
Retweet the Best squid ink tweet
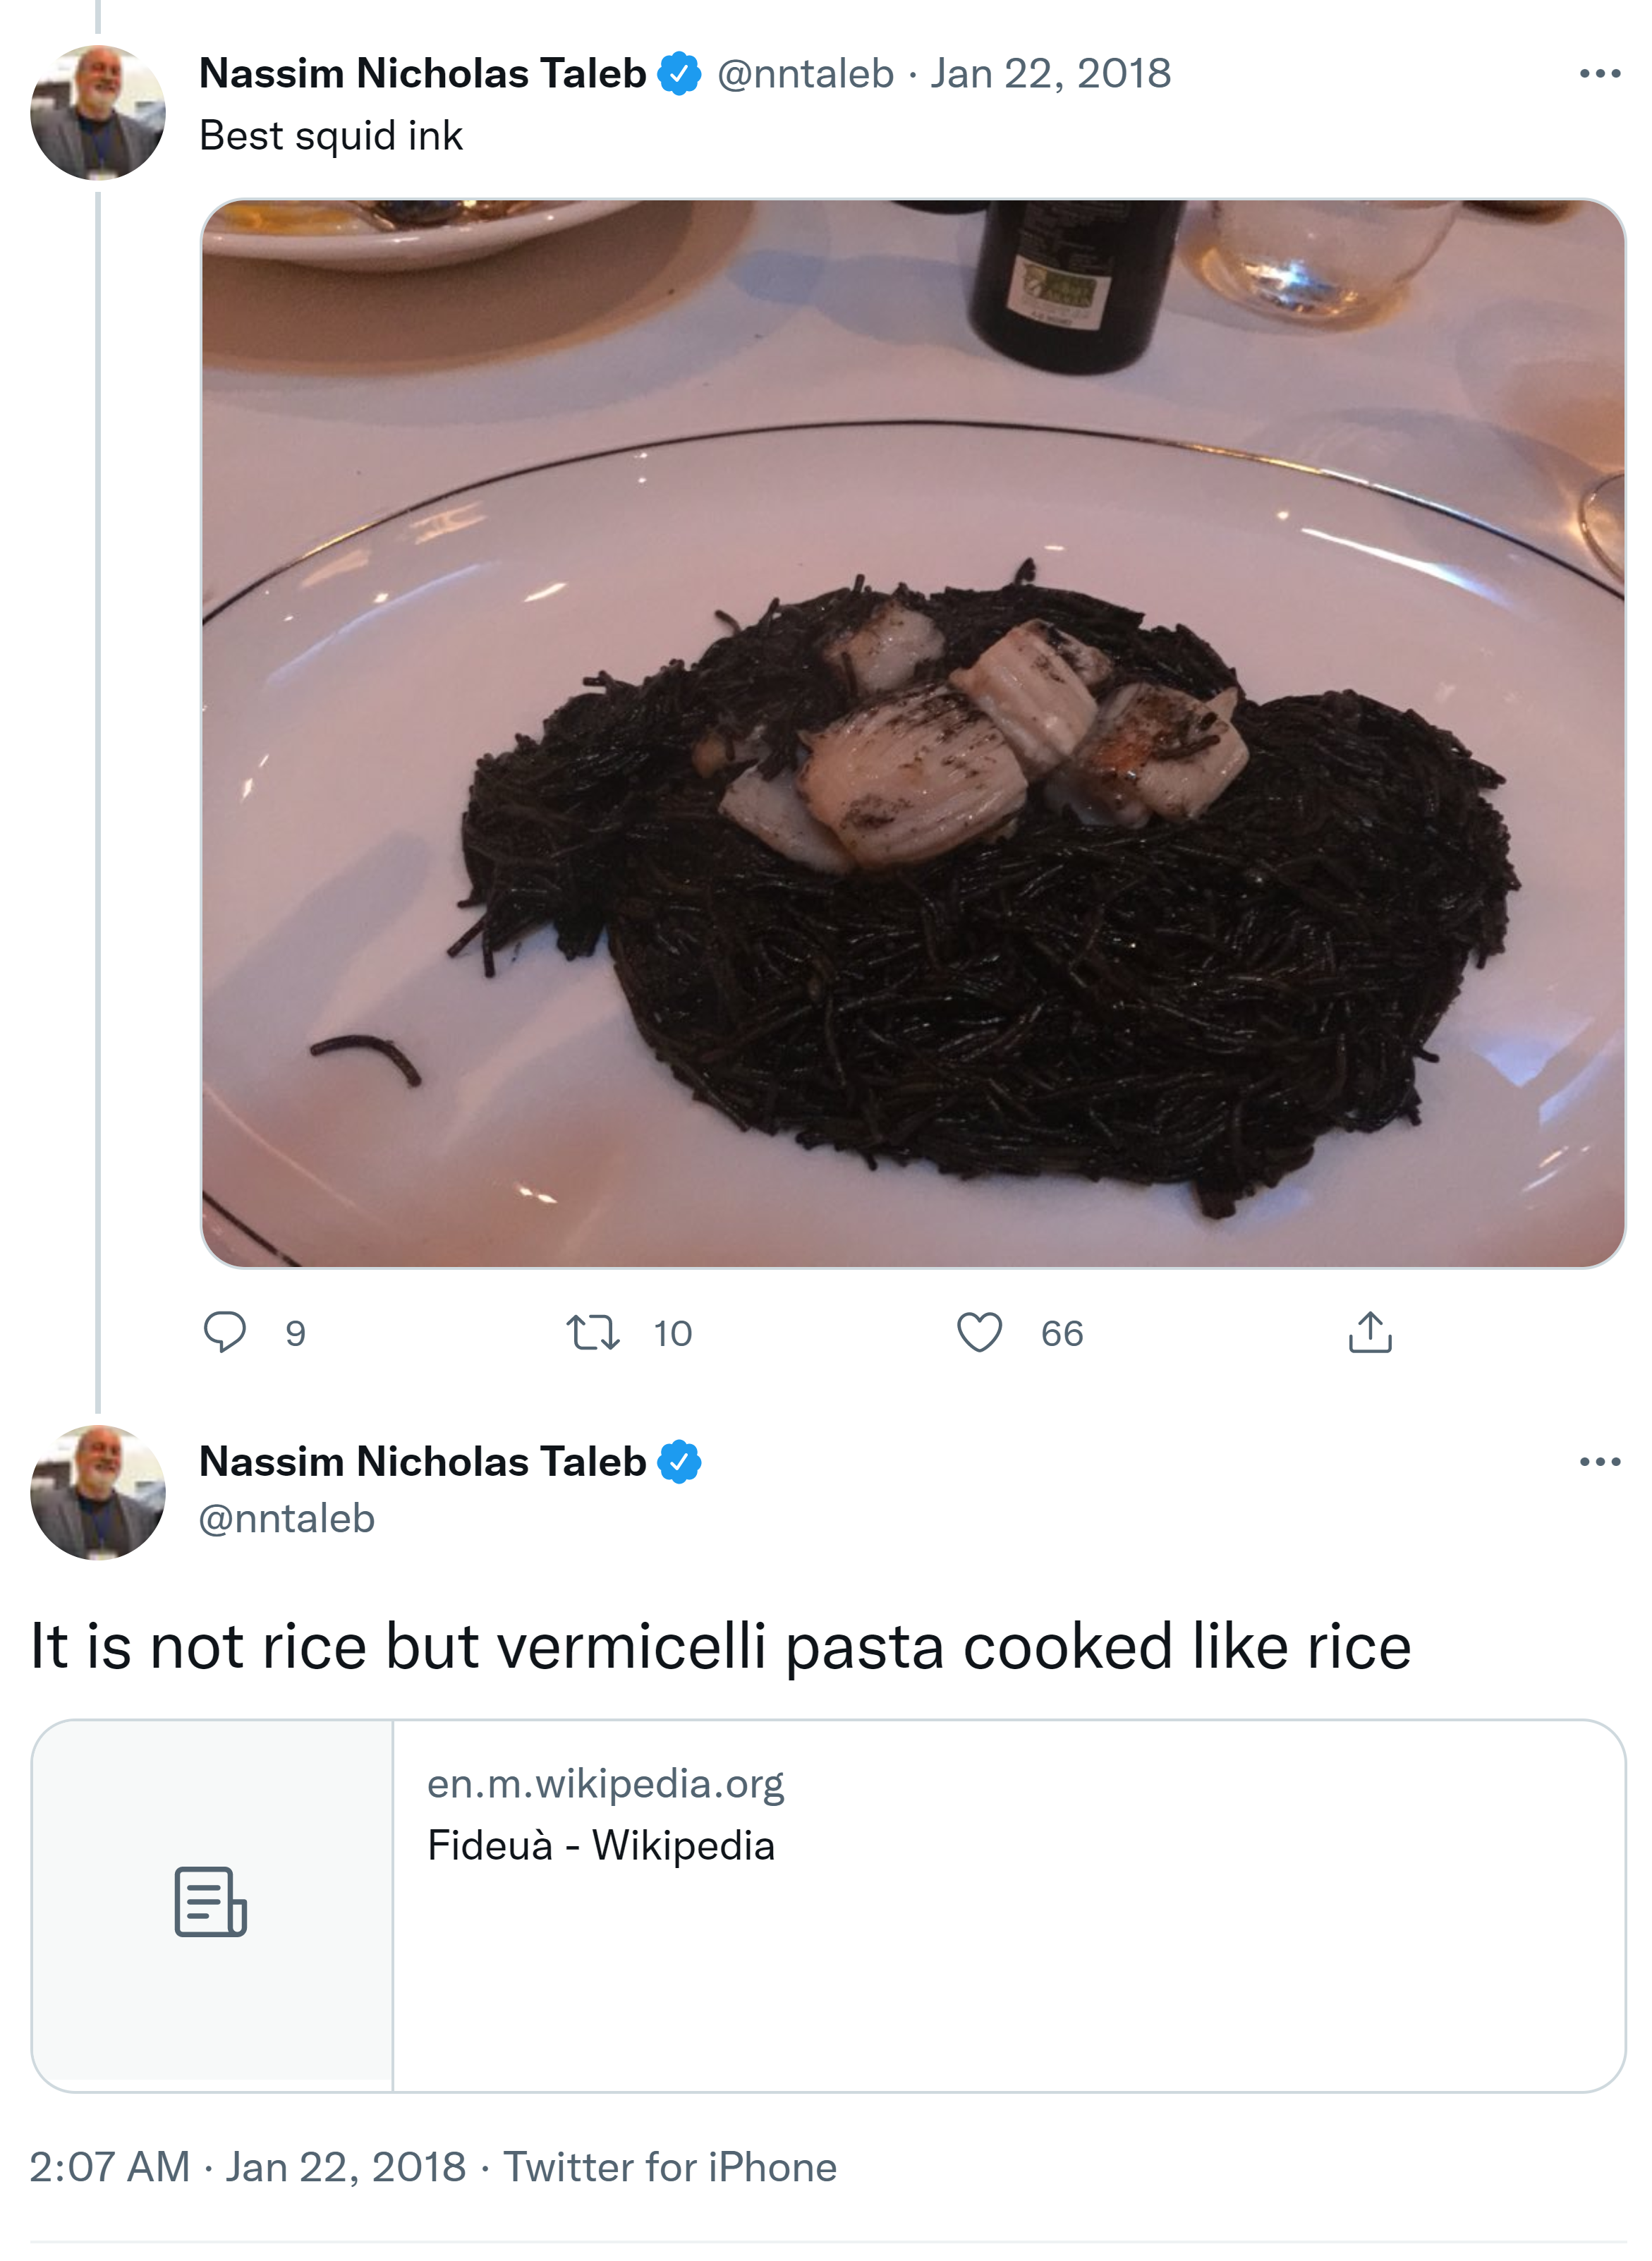tap(593, 1332)
